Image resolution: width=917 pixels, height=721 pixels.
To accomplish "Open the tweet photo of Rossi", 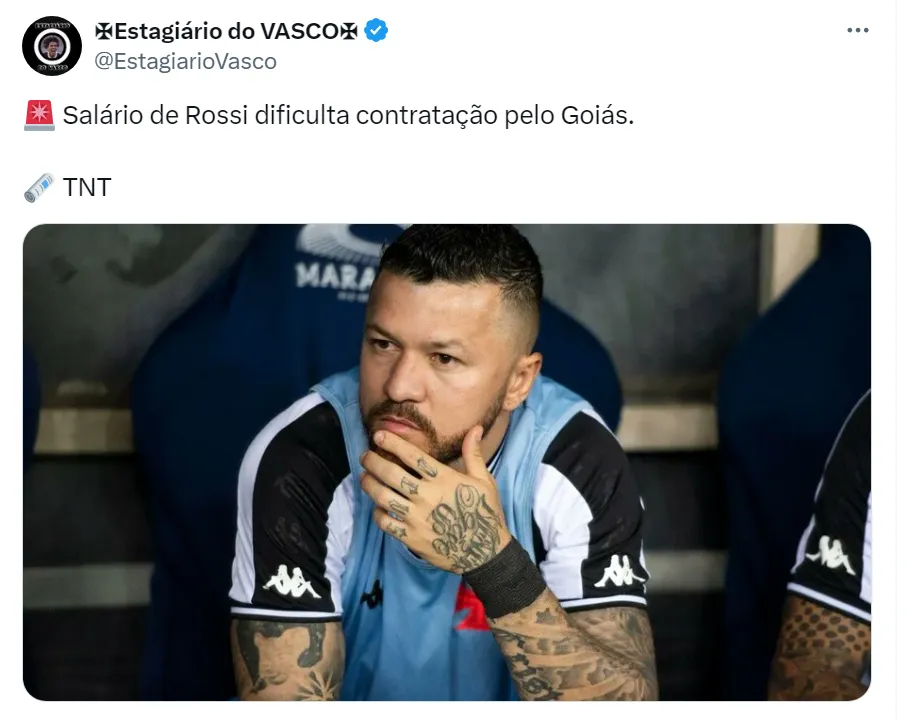I will (447, 462).
